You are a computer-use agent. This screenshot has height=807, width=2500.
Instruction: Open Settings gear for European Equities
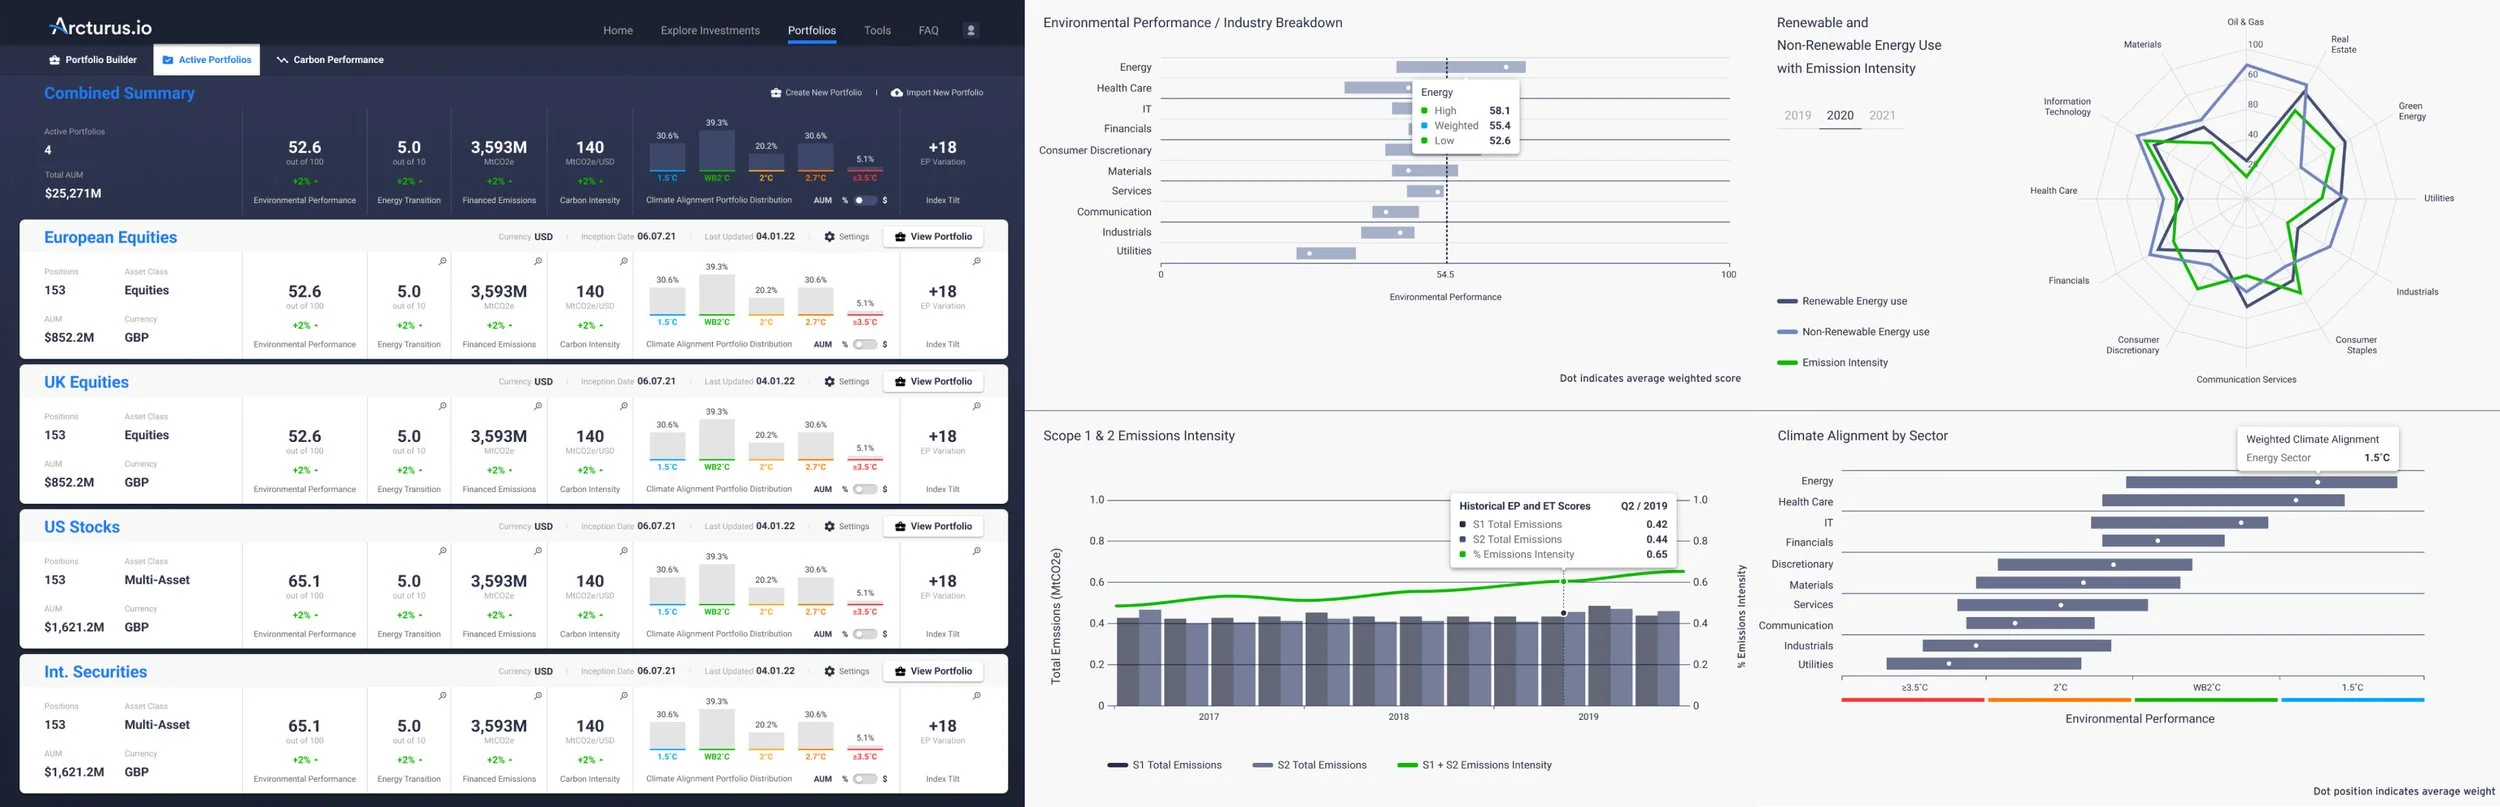[x=830, y=237]
